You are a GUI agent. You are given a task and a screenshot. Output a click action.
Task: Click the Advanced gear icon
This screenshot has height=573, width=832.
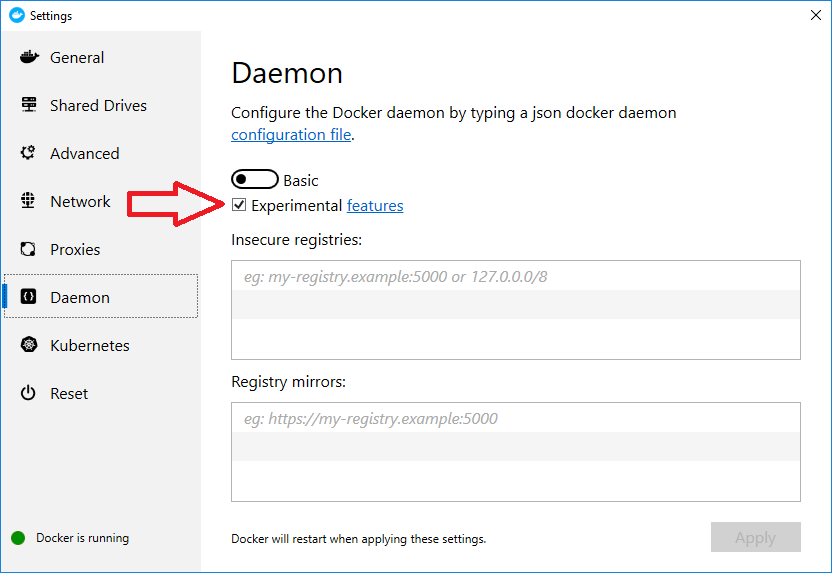[x=28, y=153]
